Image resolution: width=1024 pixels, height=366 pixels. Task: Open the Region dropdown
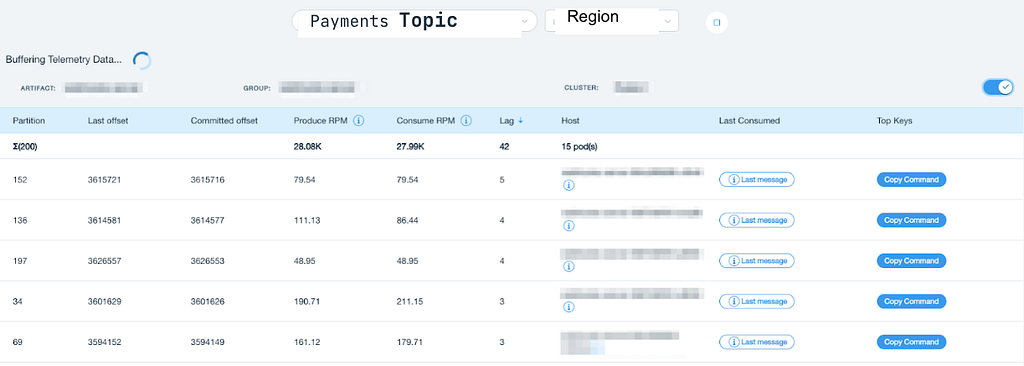tap(612, 21)
